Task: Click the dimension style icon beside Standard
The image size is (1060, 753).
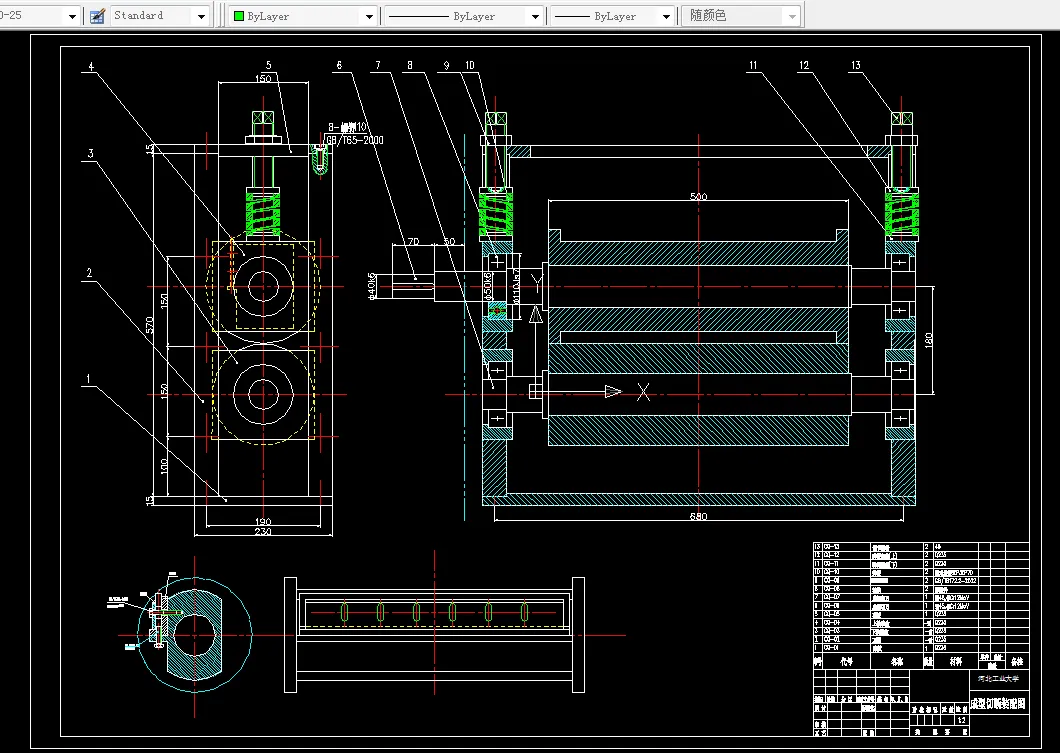Action: 97,16
